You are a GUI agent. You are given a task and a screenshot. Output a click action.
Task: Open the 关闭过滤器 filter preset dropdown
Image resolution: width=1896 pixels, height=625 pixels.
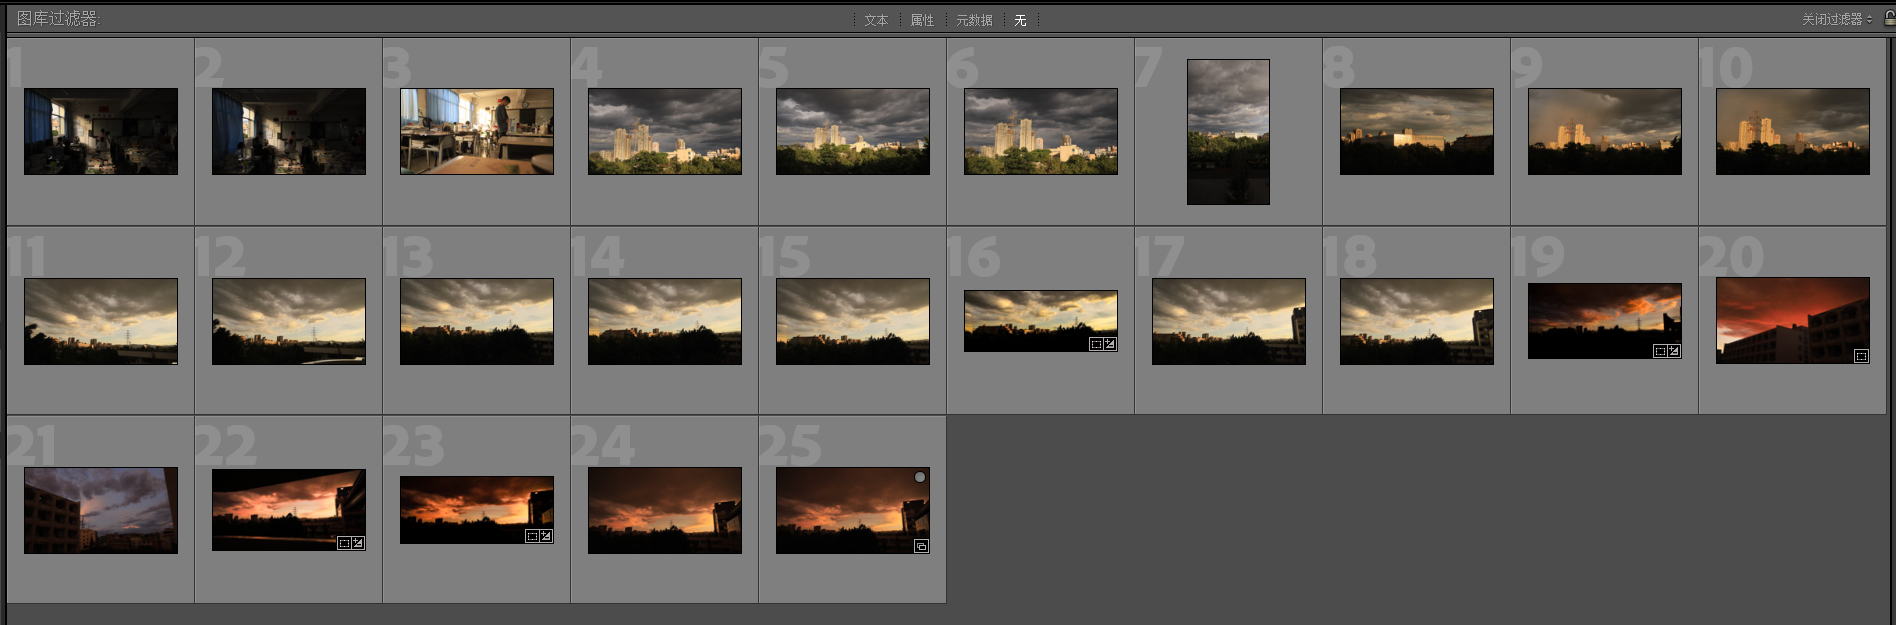click(1837, 19)
